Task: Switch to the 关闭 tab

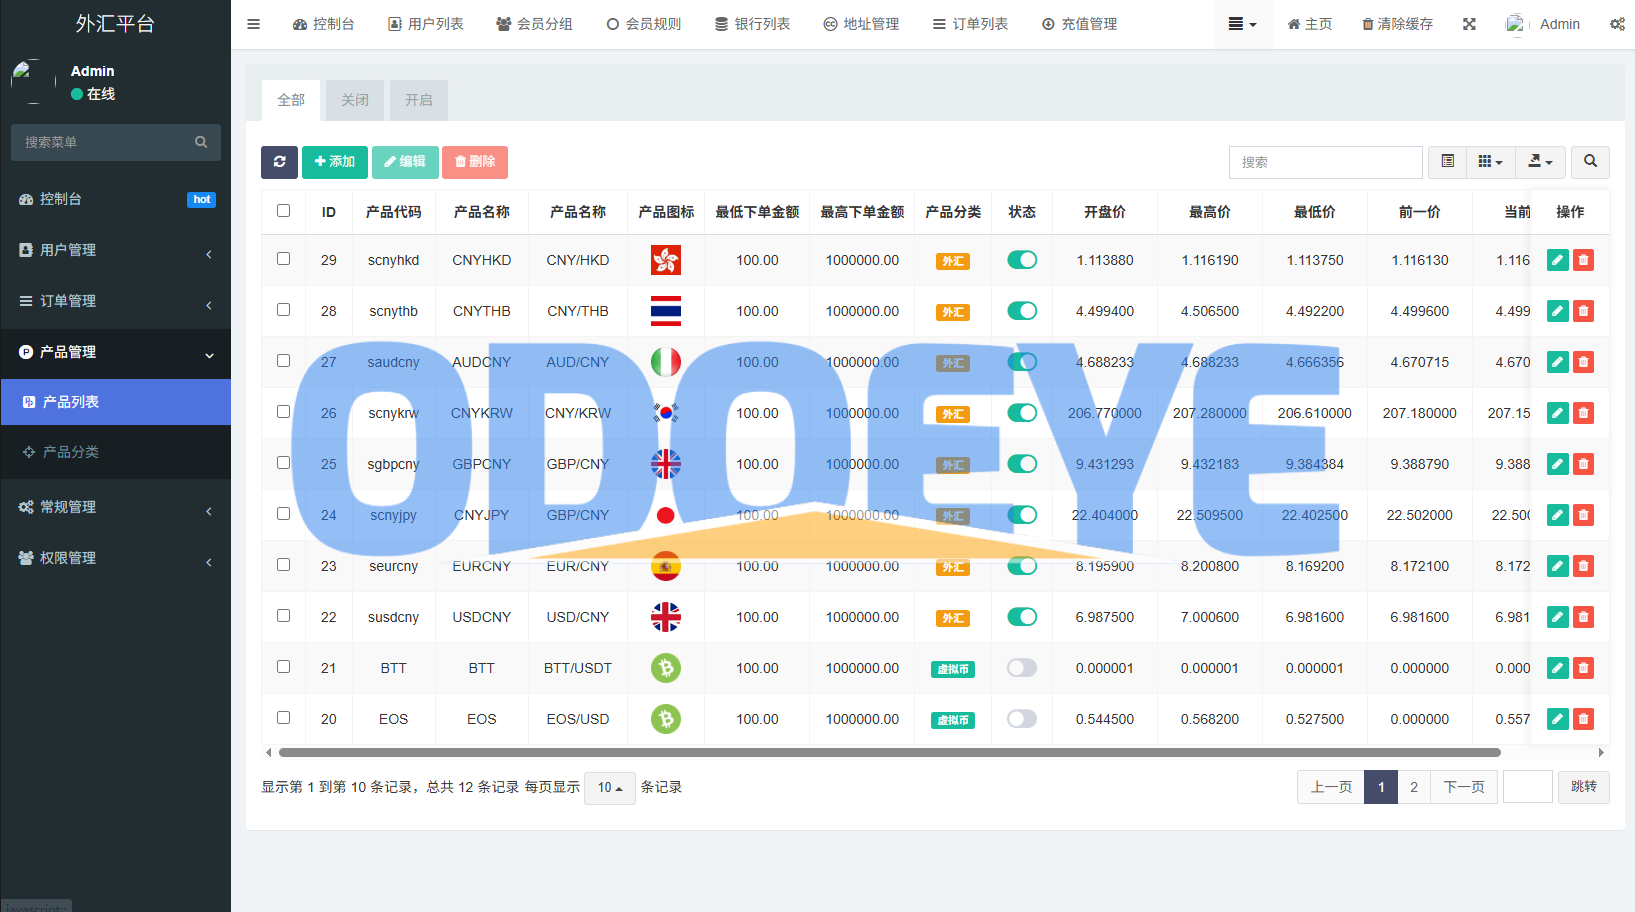Action: pos(355,100)
